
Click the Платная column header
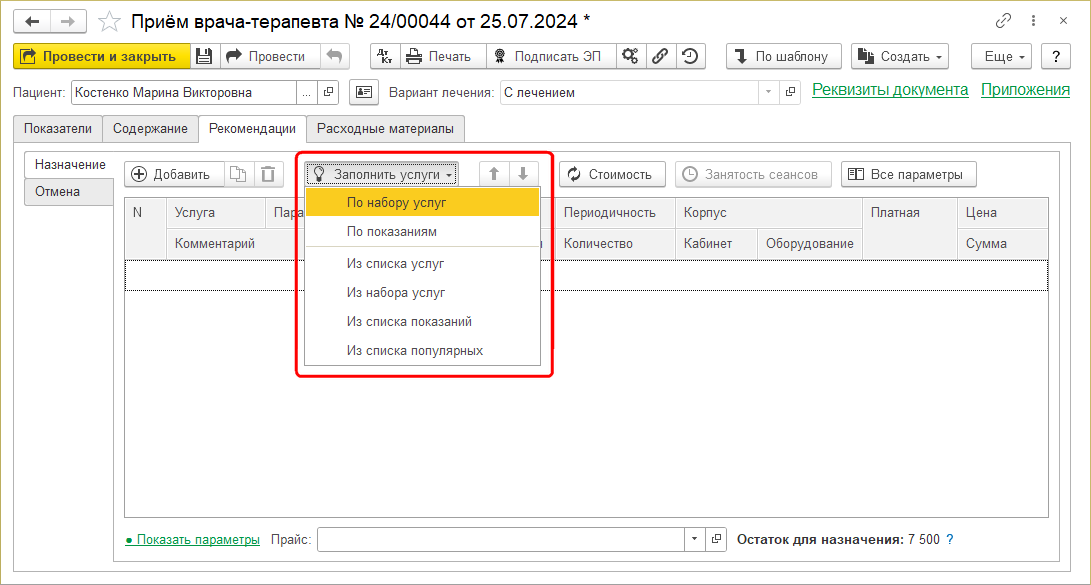pyautogui.click(x=910, y=228)
